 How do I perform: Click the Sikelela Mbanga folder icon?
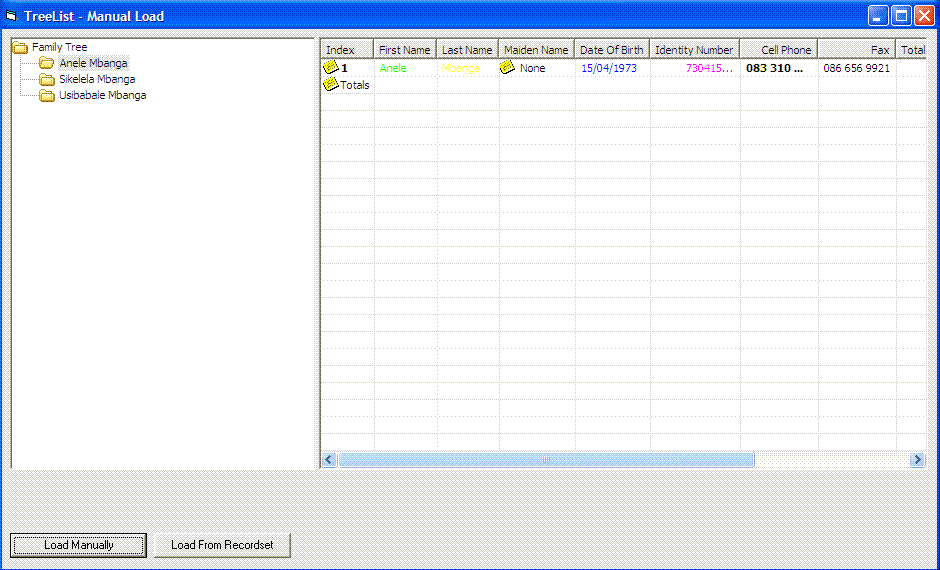[x=47, y=79]
